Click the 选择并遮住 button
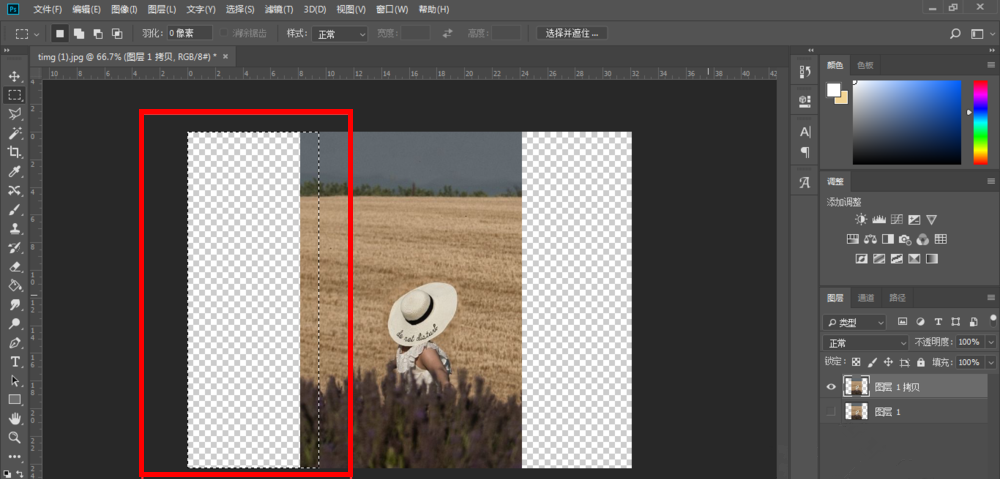 click(x=572, y=33)
